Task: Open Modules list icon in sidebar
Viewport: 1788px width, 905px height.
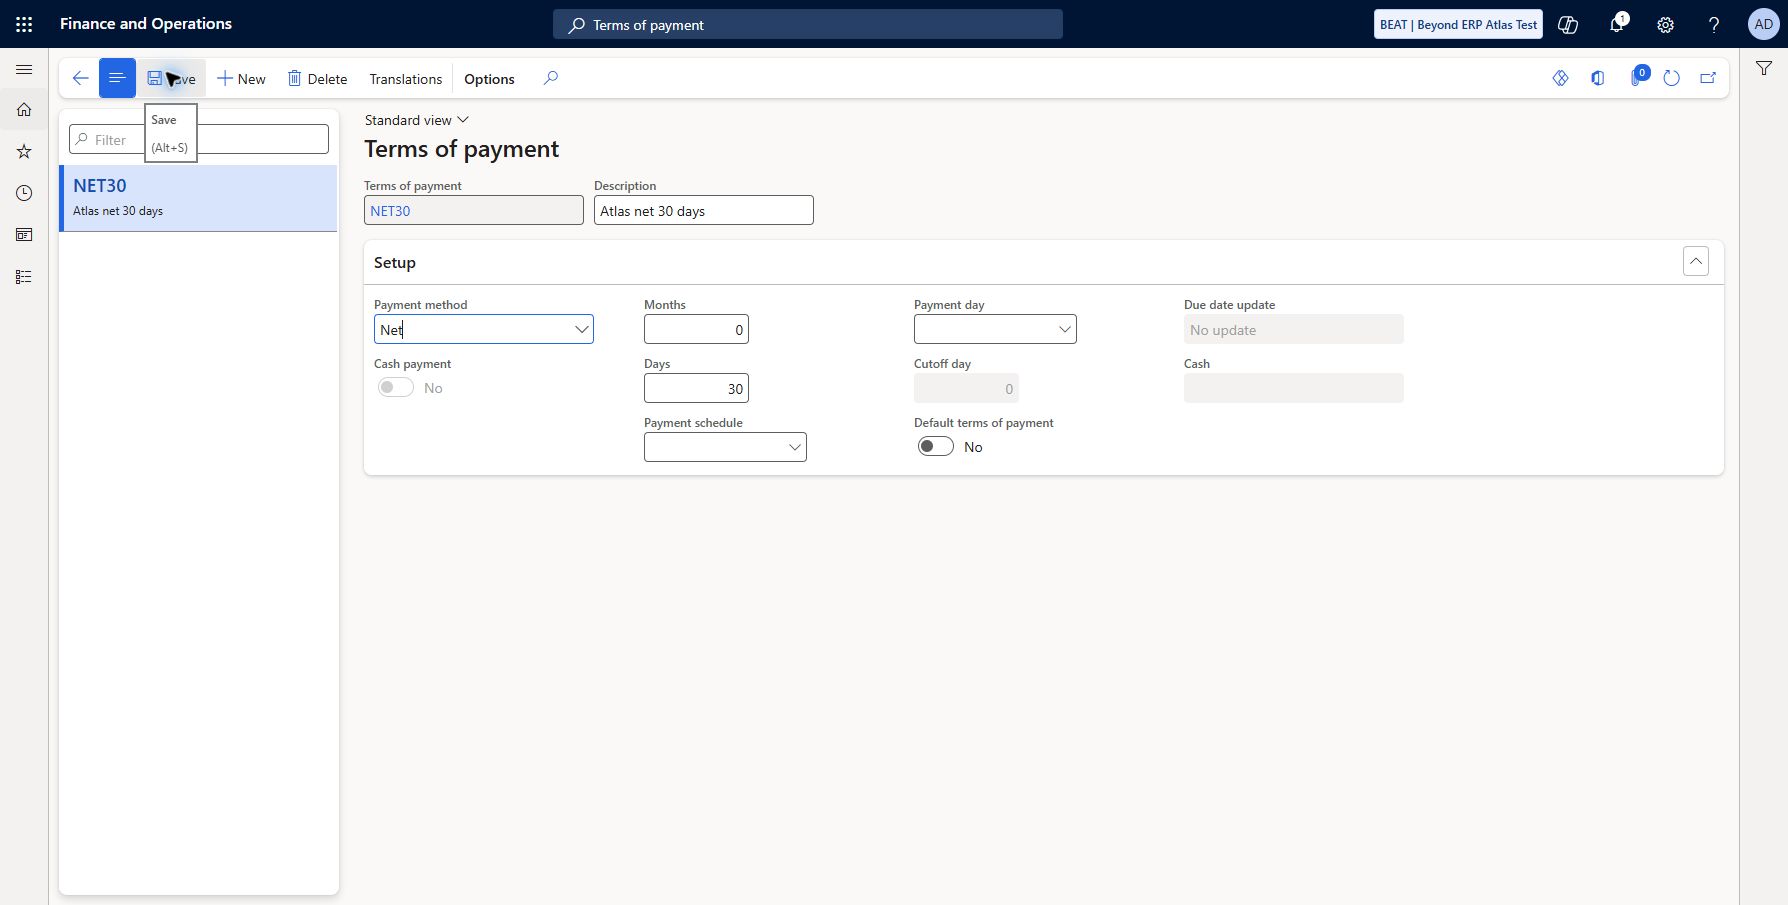Action: click(x=24, y=277)
